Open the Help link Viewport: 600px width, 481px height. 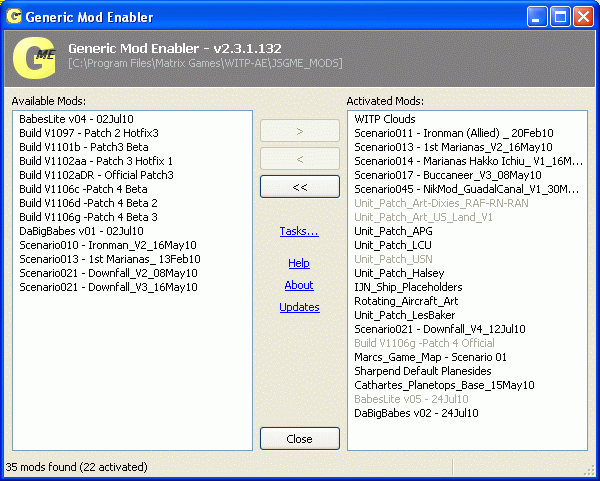click(299, 263)
